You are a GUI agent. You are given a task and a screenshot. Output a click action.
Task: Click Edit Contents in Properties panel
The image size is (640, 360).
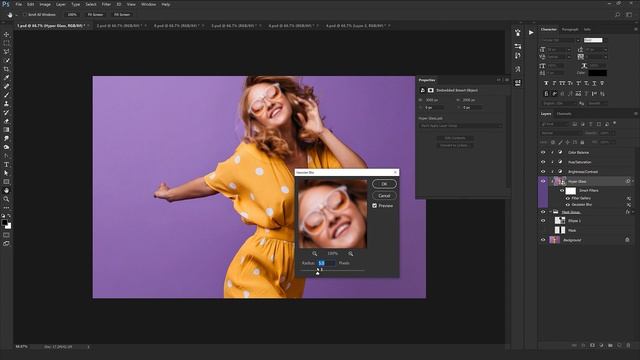click(x=455, y=138)
